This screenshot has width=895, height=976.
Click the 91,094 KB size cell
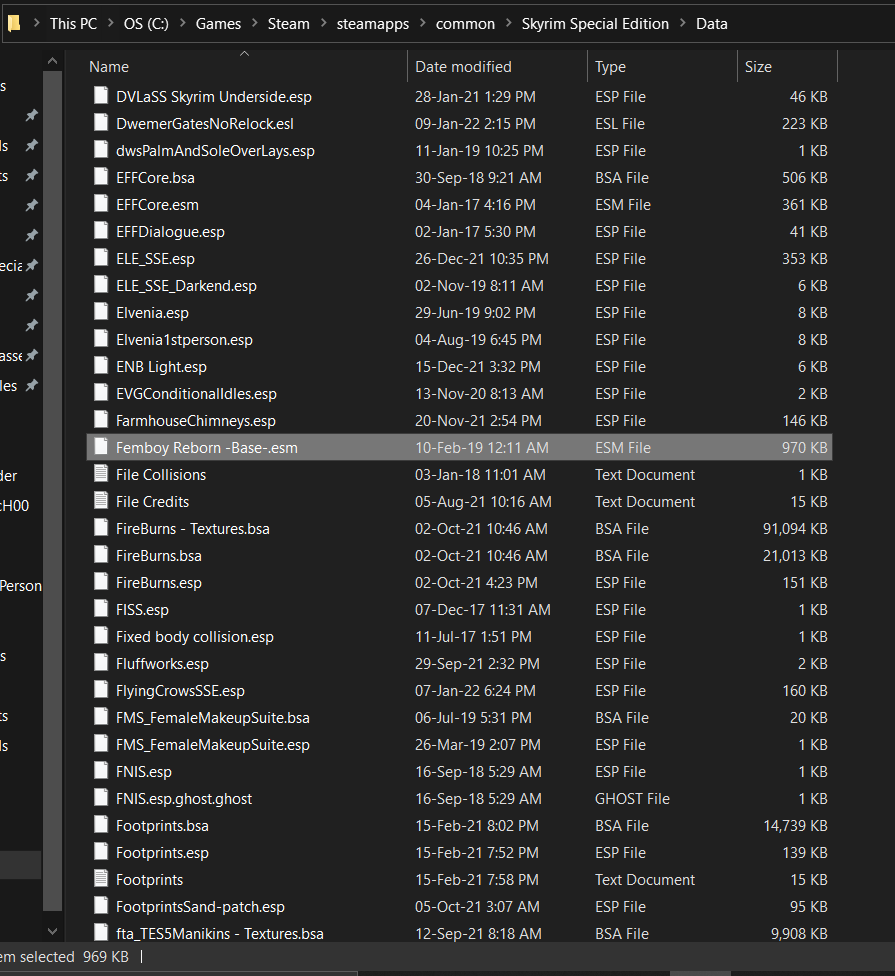(x=795, y=528)
